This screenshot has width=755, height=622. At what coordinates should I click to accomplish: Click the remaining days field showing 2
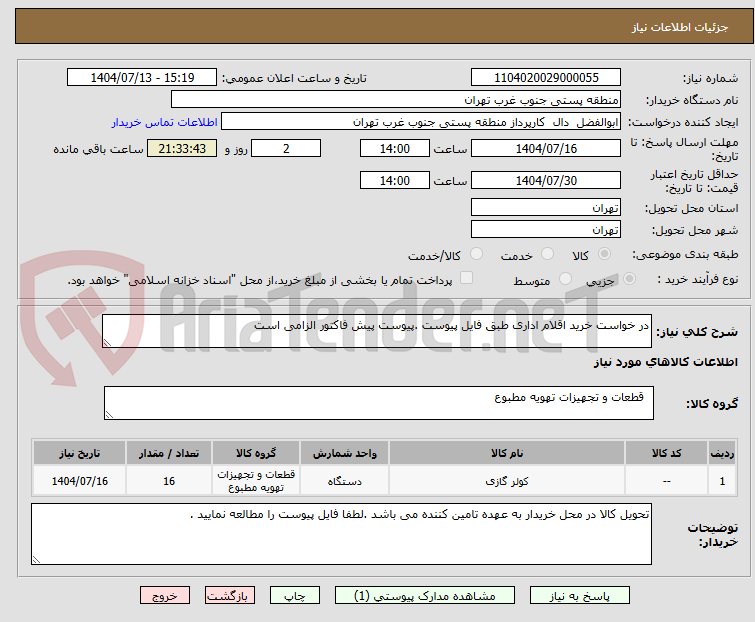[x=286, y=148]
